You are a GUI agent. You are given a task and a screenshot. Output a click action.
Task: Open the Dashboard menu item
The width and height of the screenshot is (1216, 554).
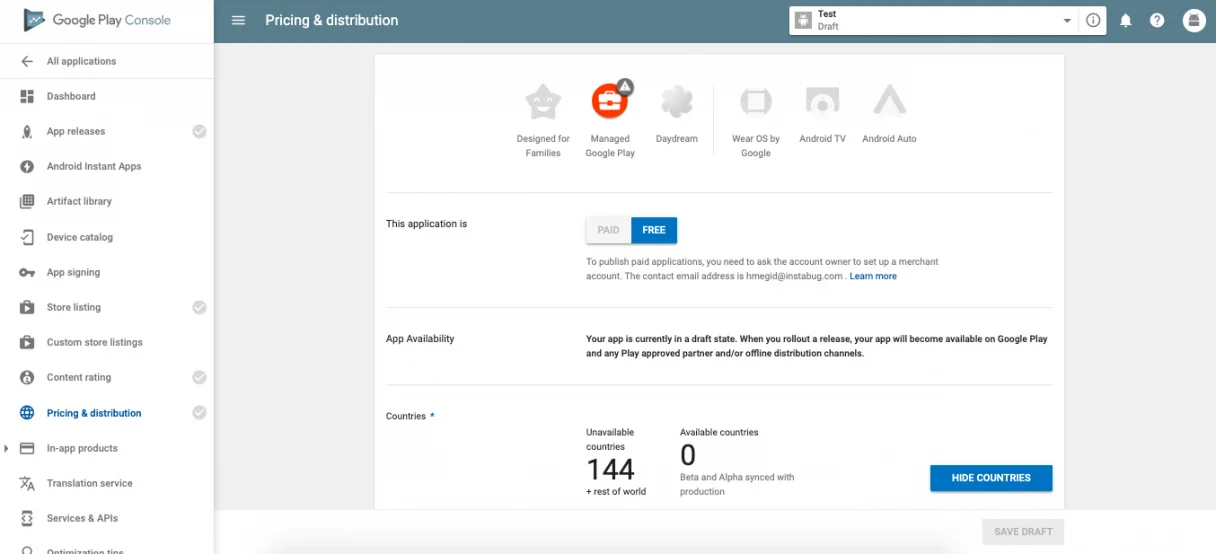(x=71, y=96)
